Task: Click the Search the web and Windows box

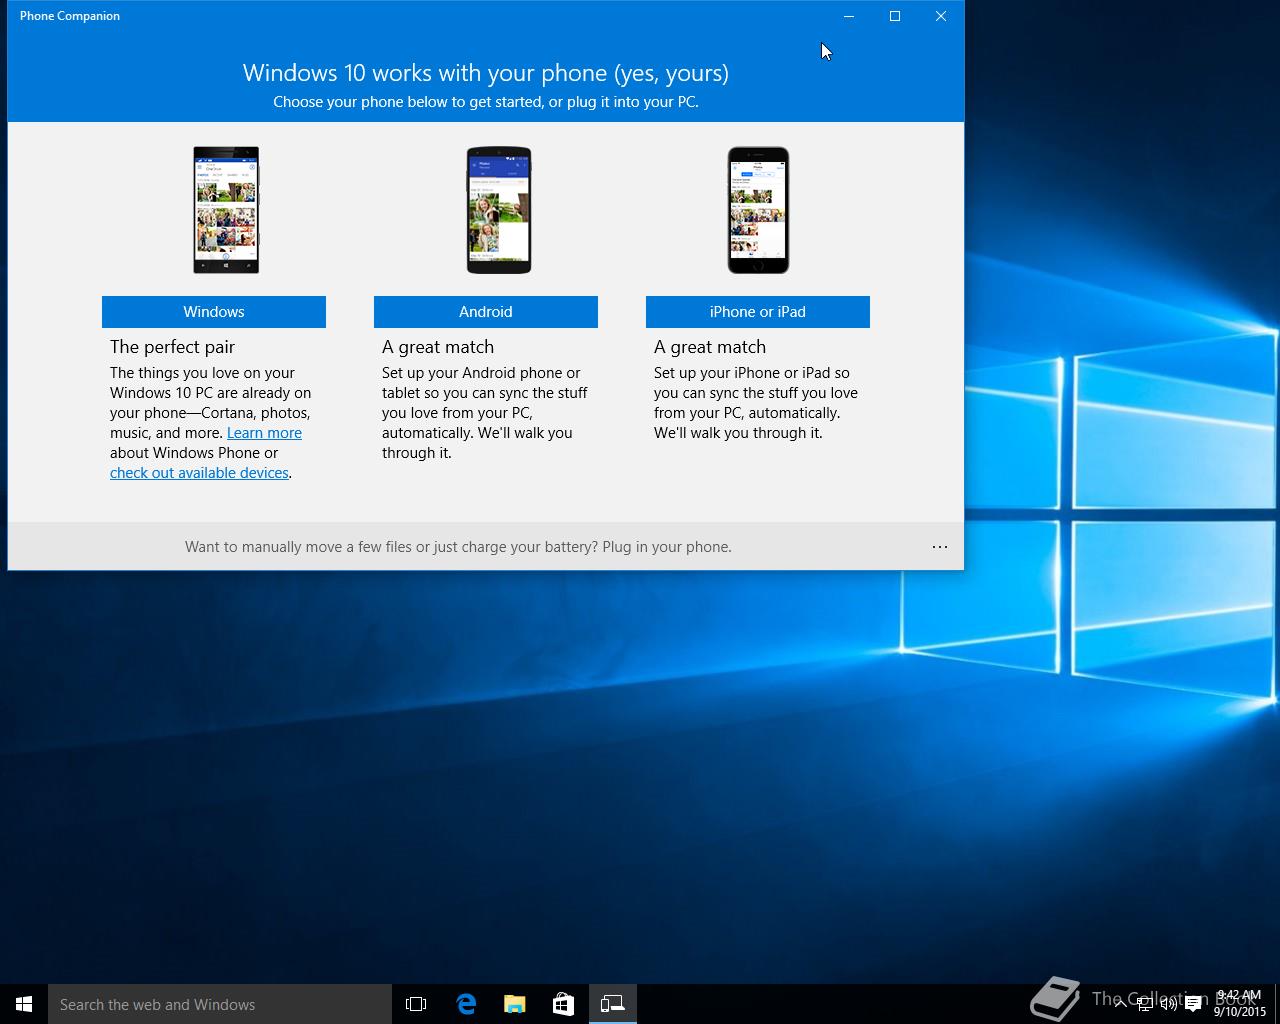Action: click(220, 1004)
